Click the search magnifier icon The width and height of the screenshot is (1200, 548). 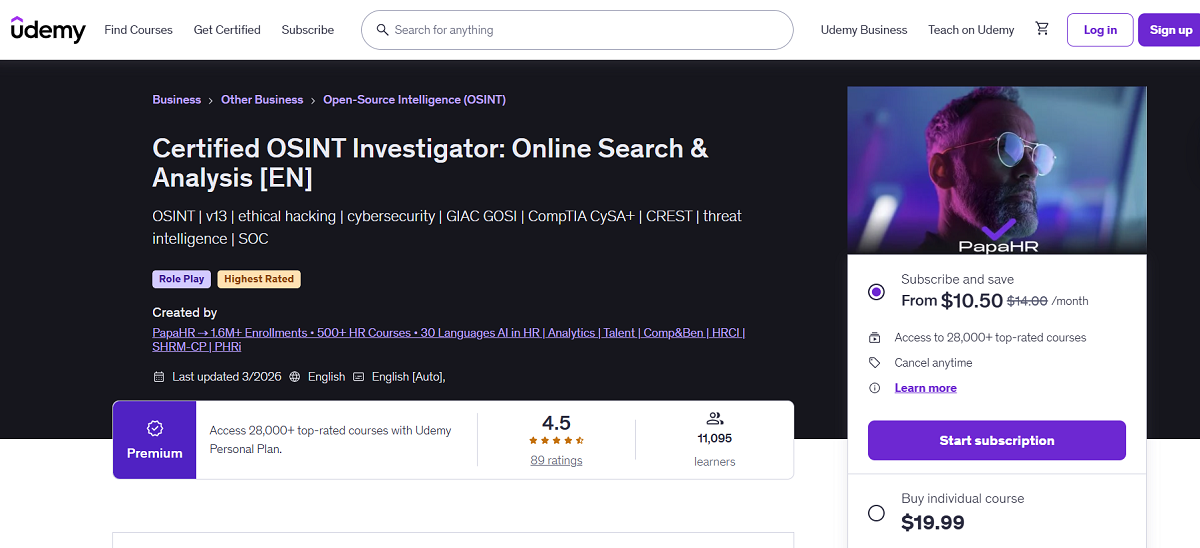point(382,30)
